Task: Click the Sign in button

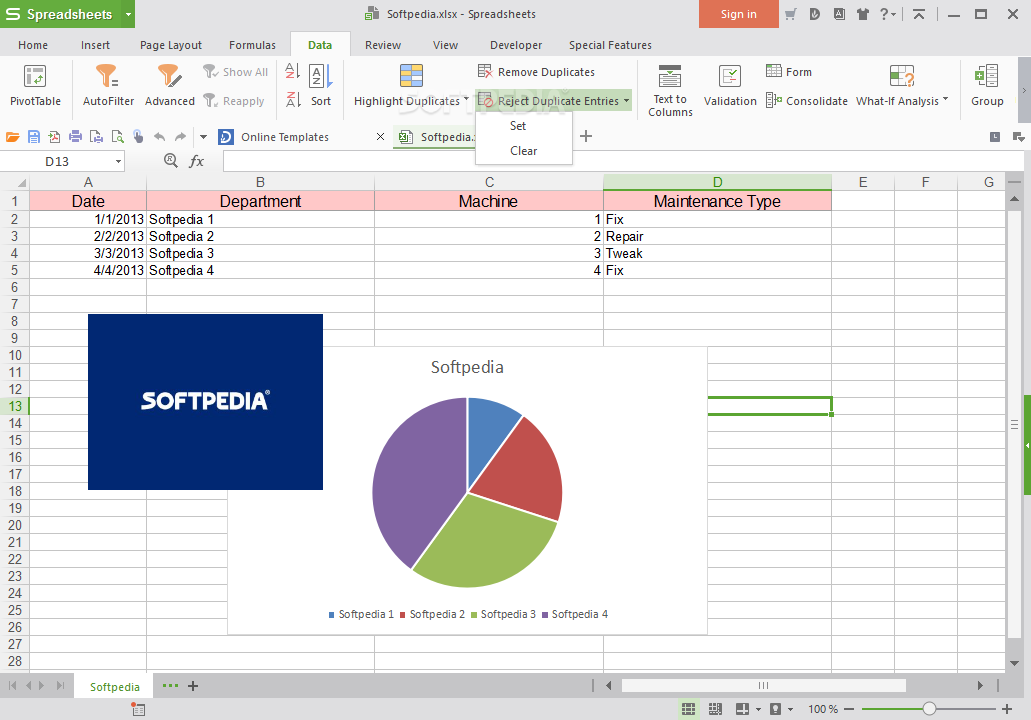Action: 738,14
